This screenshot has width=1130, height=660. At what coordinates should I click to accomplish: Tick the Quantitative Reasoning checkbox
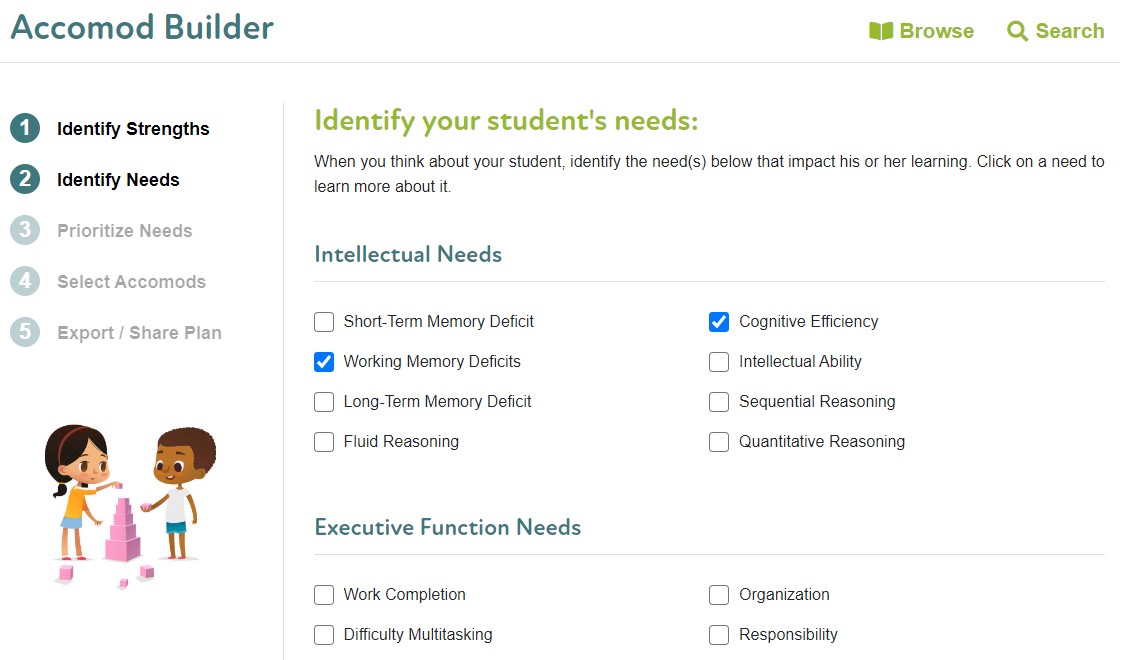(719, 442)
